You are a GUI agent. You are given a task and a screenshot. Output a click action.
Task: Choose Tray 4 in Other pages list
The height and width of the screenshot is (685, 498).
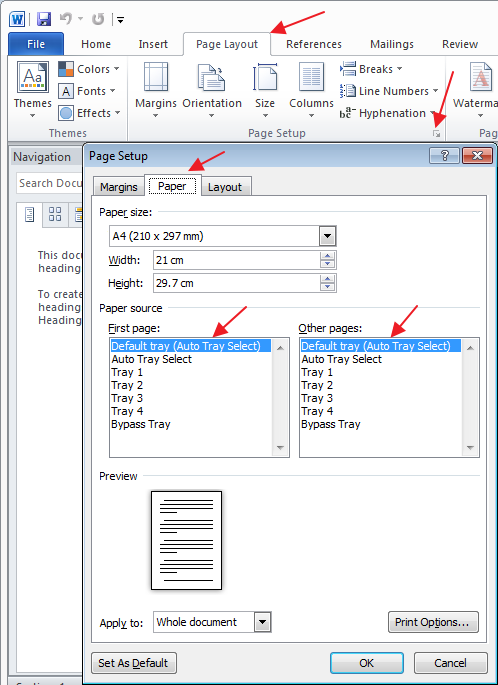380,411
